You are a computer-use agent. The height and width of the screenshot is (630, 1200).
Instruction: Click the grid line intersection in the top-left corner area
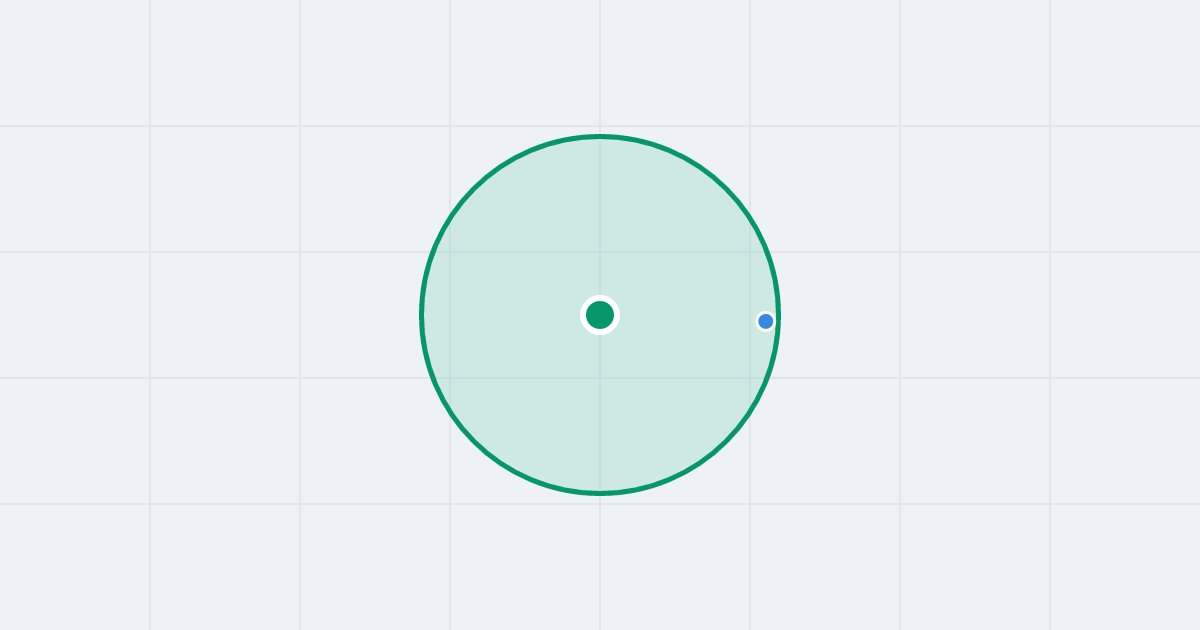tap(150, 126)
